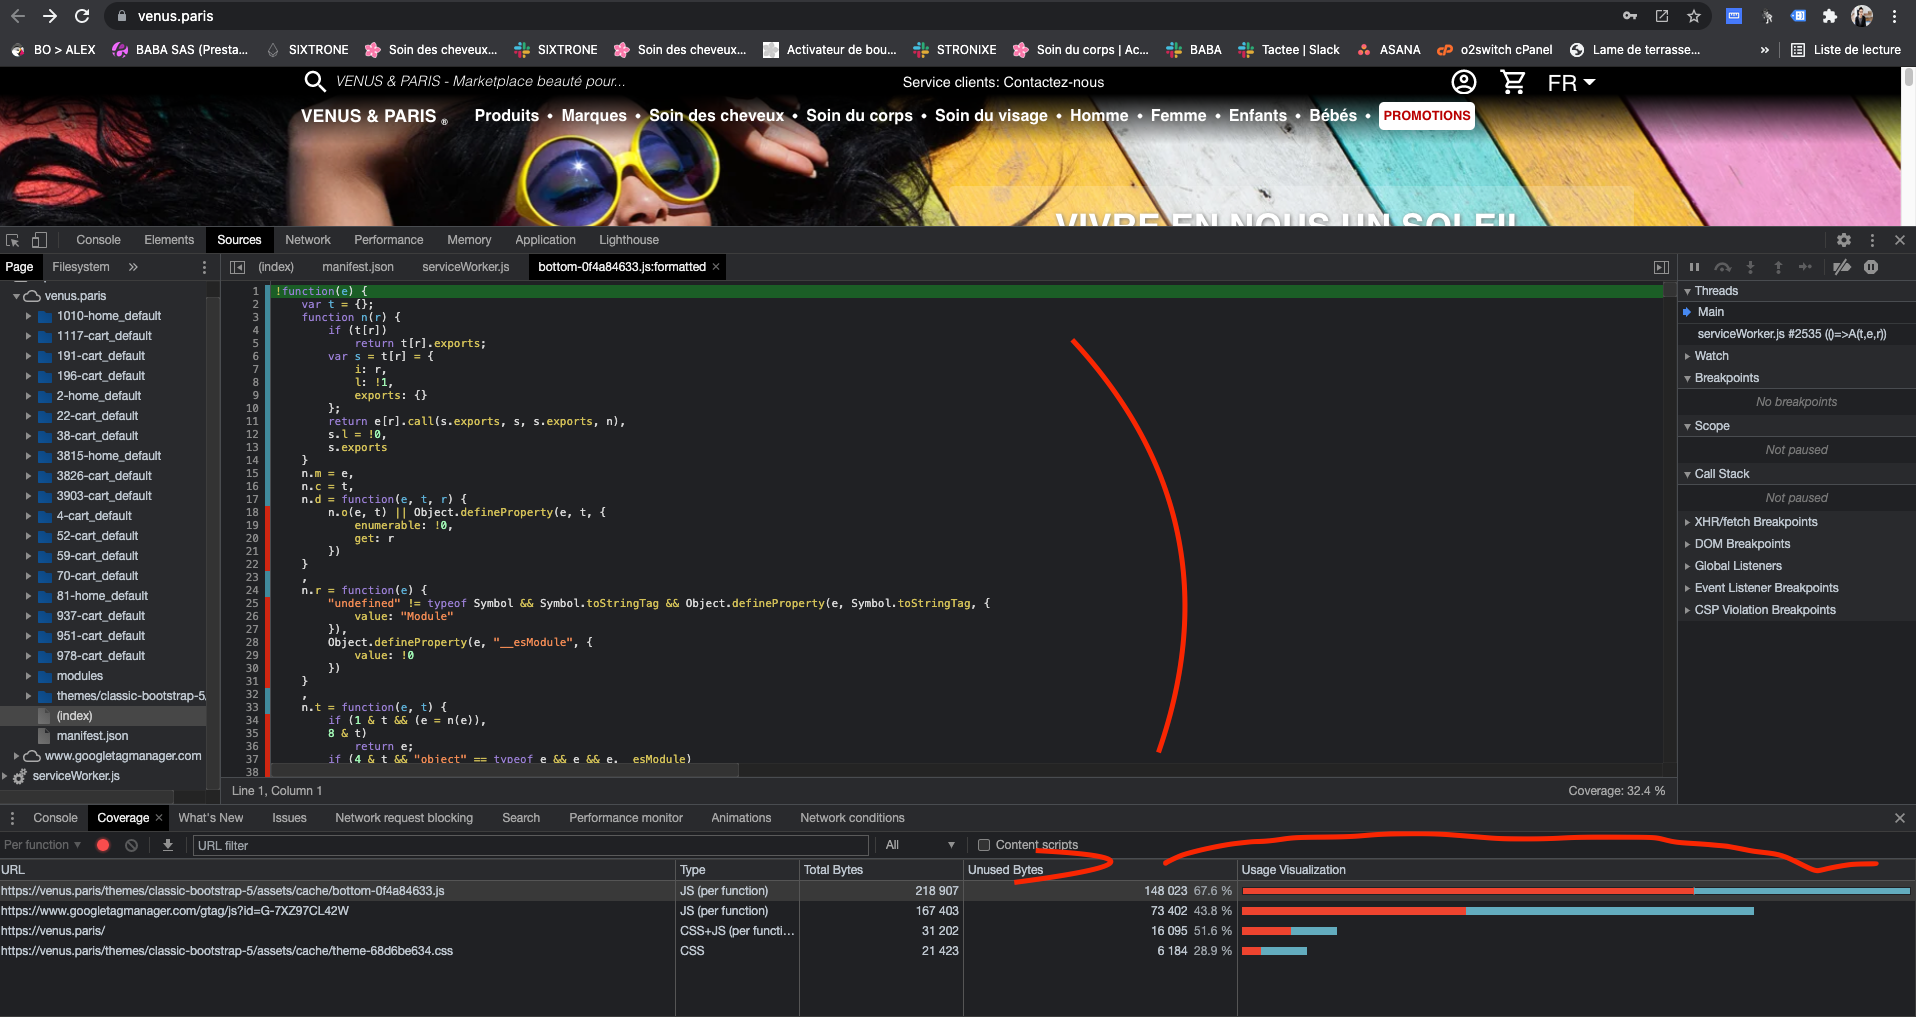
Task: Open the Per function dropdown
Action: [x=42, y=845]
